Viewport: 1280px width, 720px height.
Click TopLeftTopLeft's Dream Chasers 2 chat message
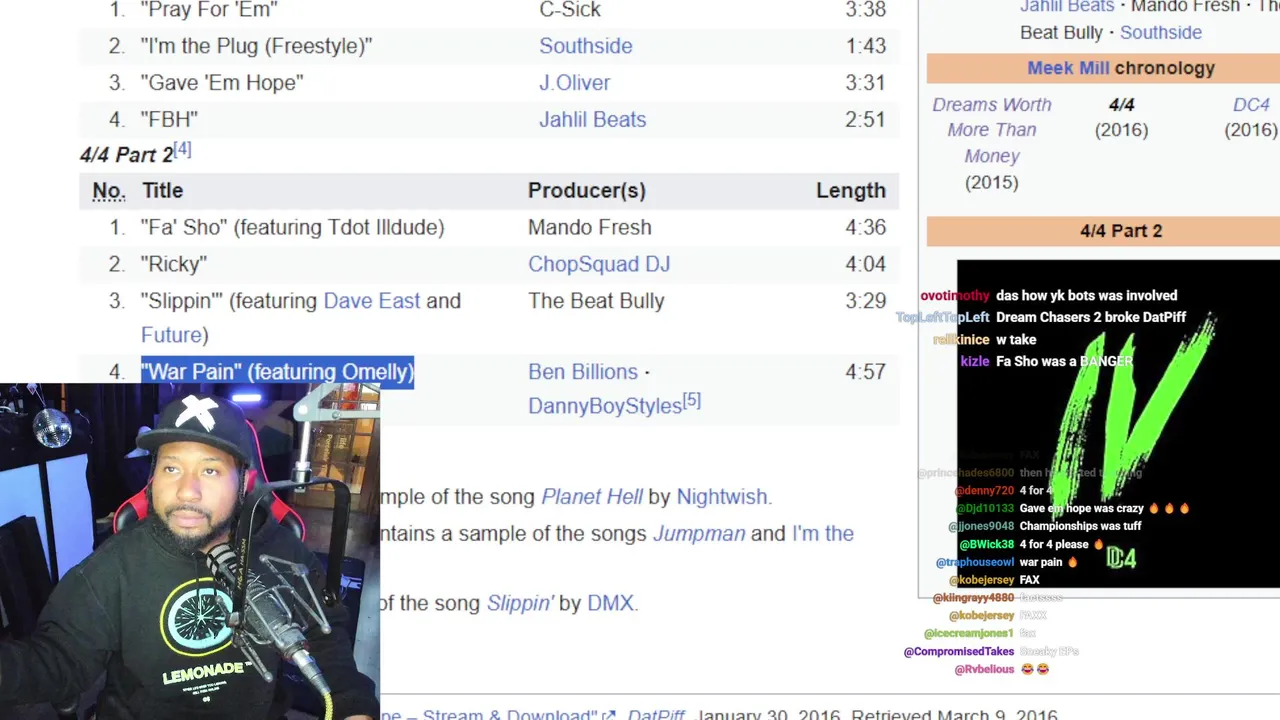click(x=1091, y=318)
